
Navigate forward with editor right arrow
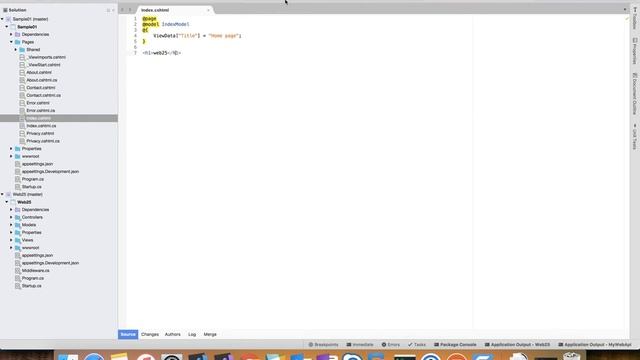click(x=130, y=10)
